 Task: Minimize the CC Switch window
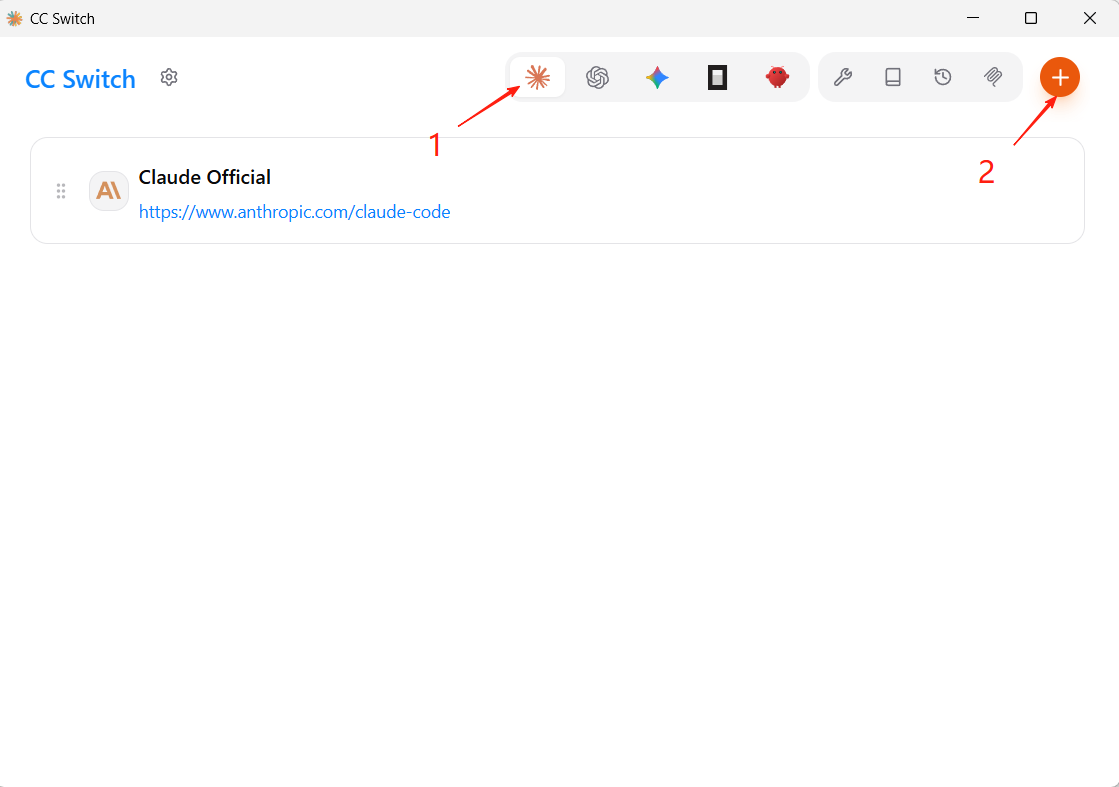973,18
